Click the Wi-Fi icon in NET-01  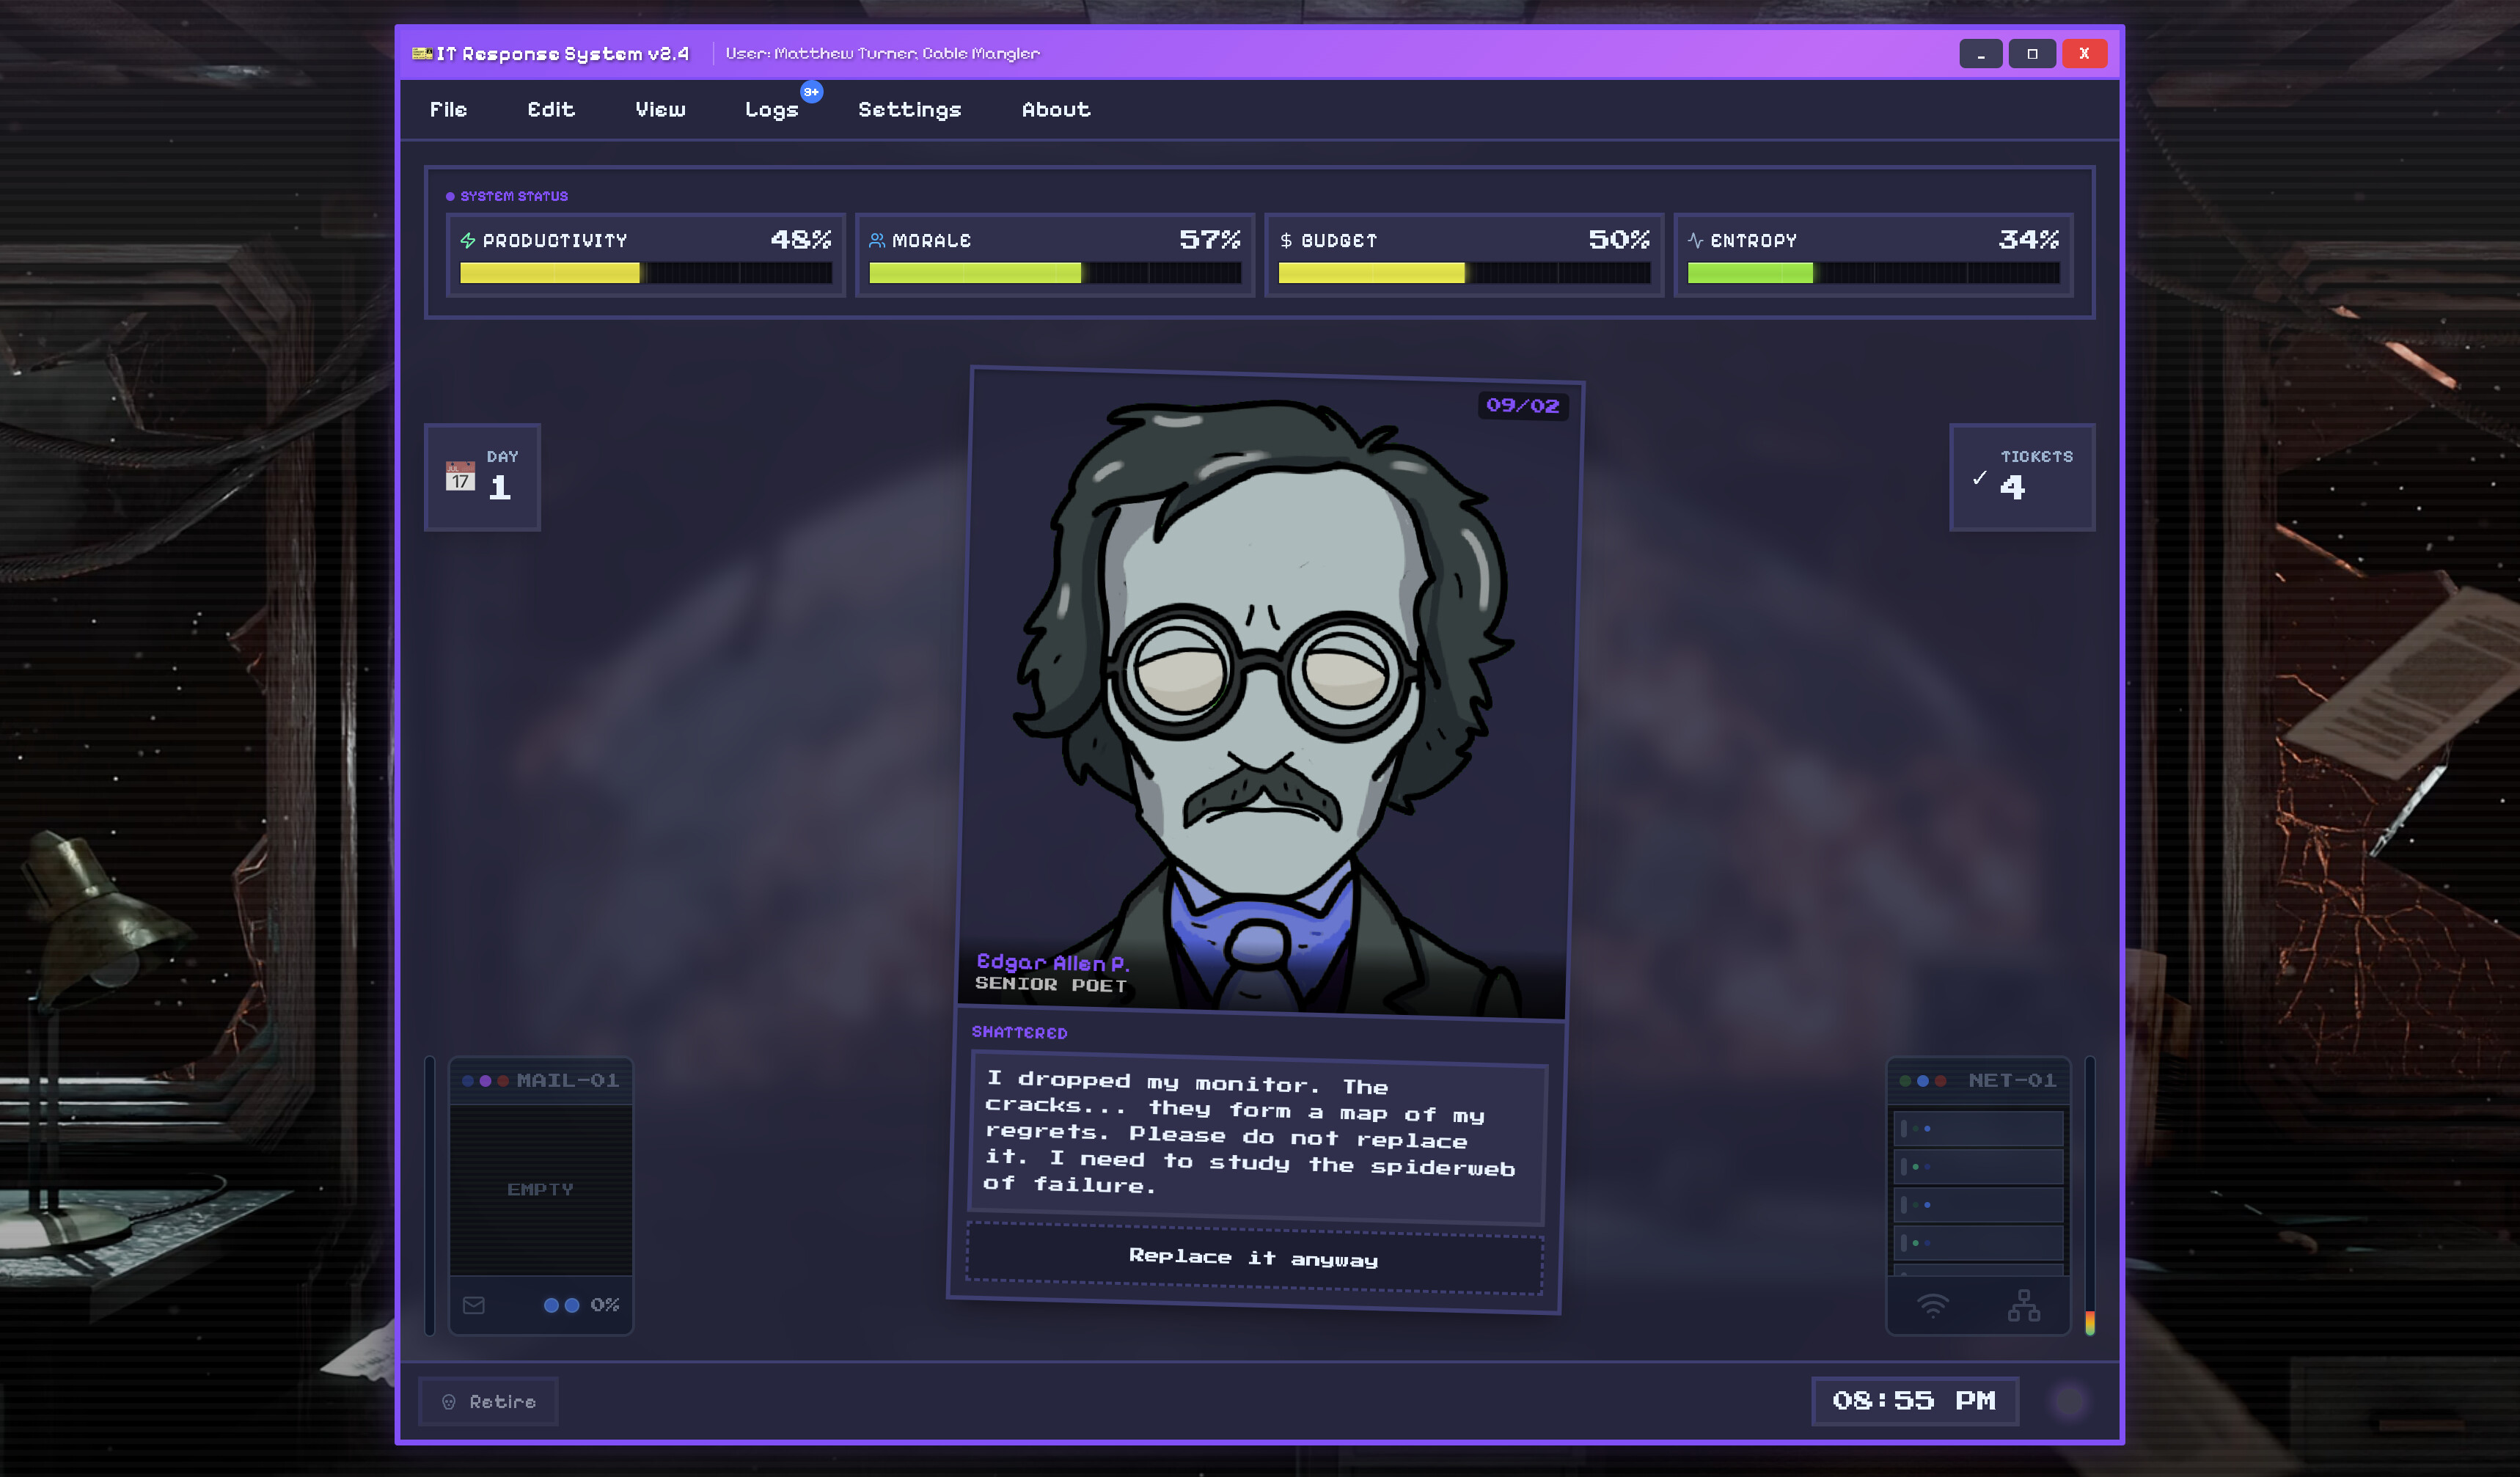(1933, 1305)
